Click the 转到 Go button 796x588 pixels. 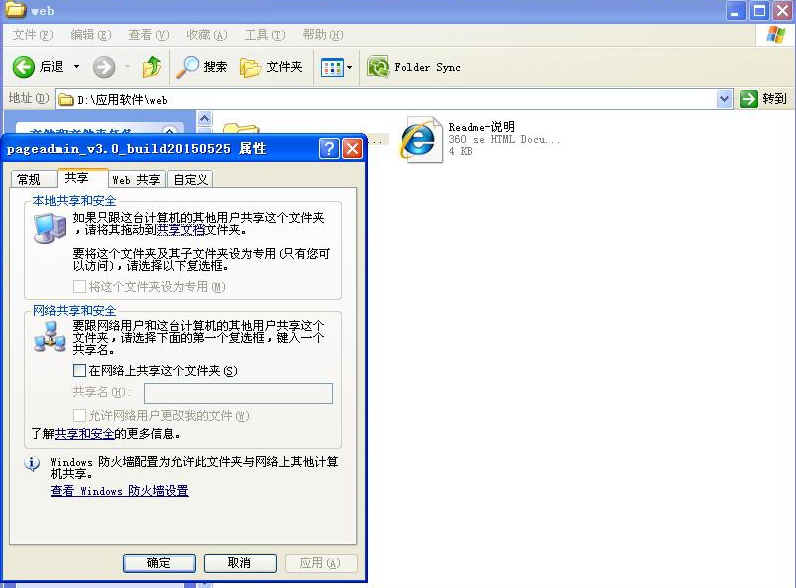(764, 99)
